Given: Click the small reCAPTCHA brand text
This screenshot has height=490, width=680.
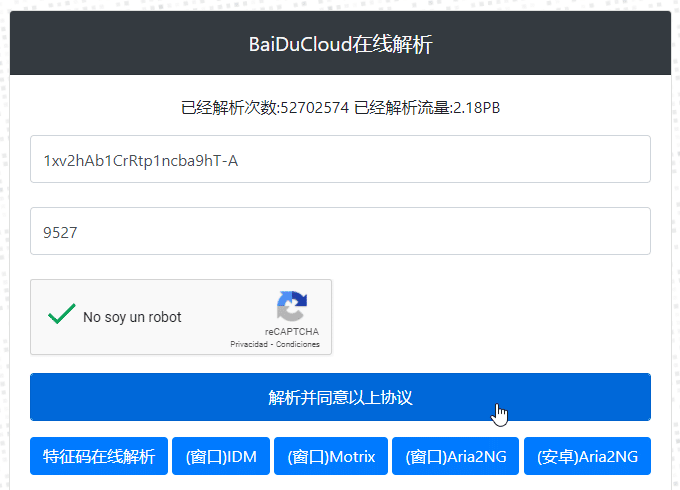Looking at the screenshot, I should coord(292,331).
